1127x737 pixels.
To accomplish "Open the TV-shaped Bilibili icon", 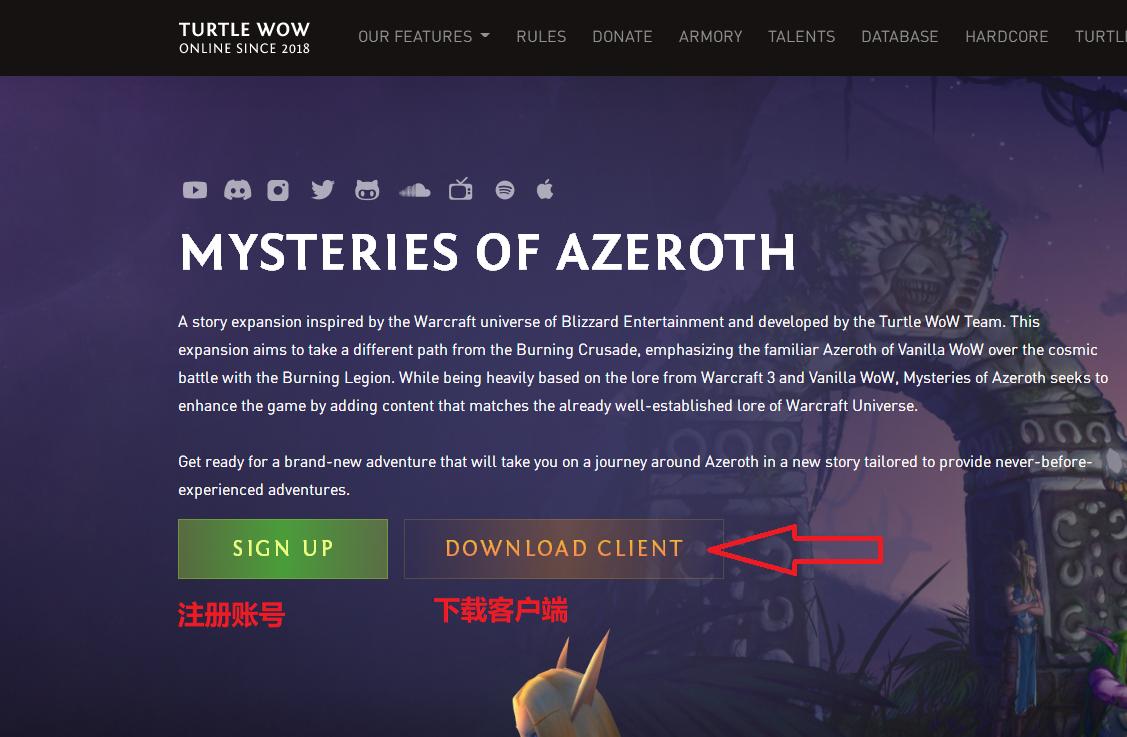I will [461, 189].
